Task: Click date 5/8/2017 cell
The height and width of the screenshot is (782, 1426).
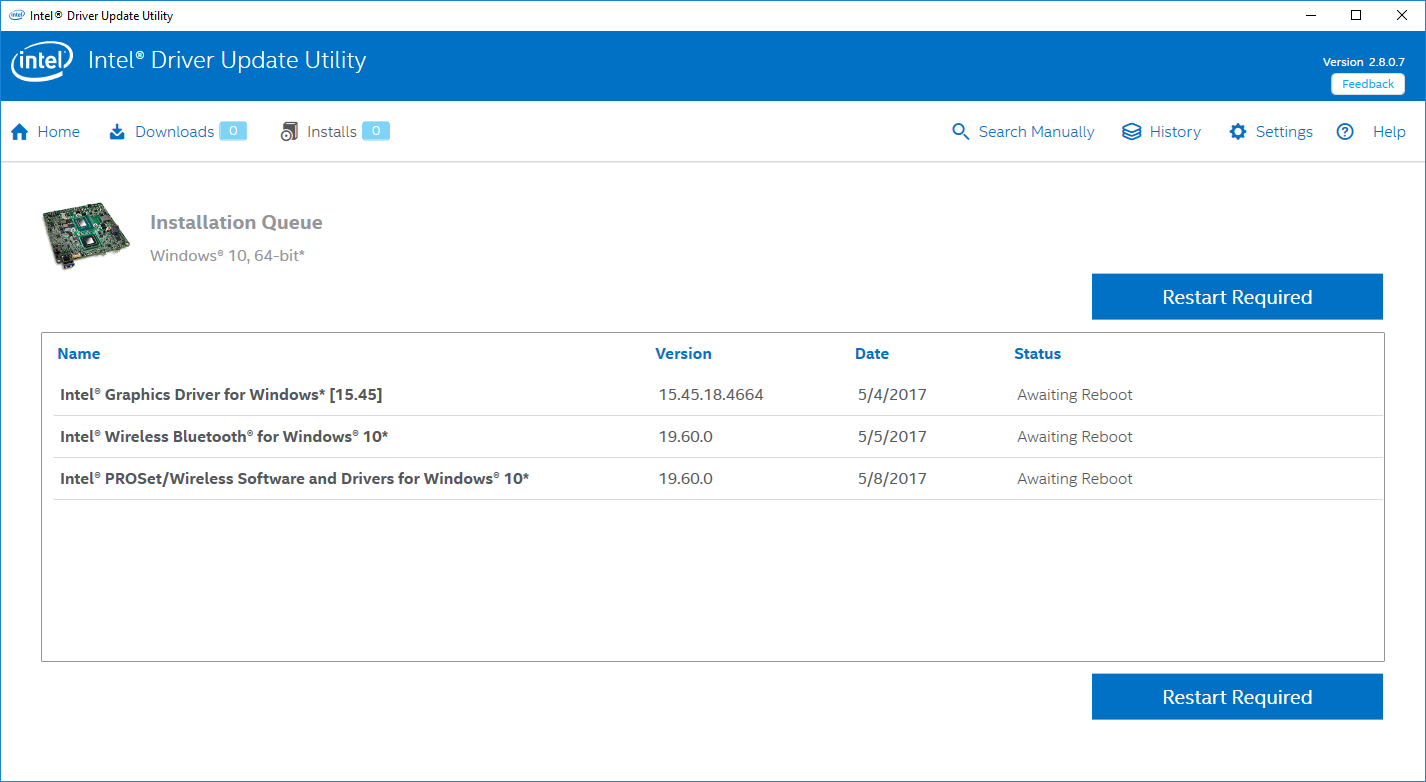Action: point(892,479)
